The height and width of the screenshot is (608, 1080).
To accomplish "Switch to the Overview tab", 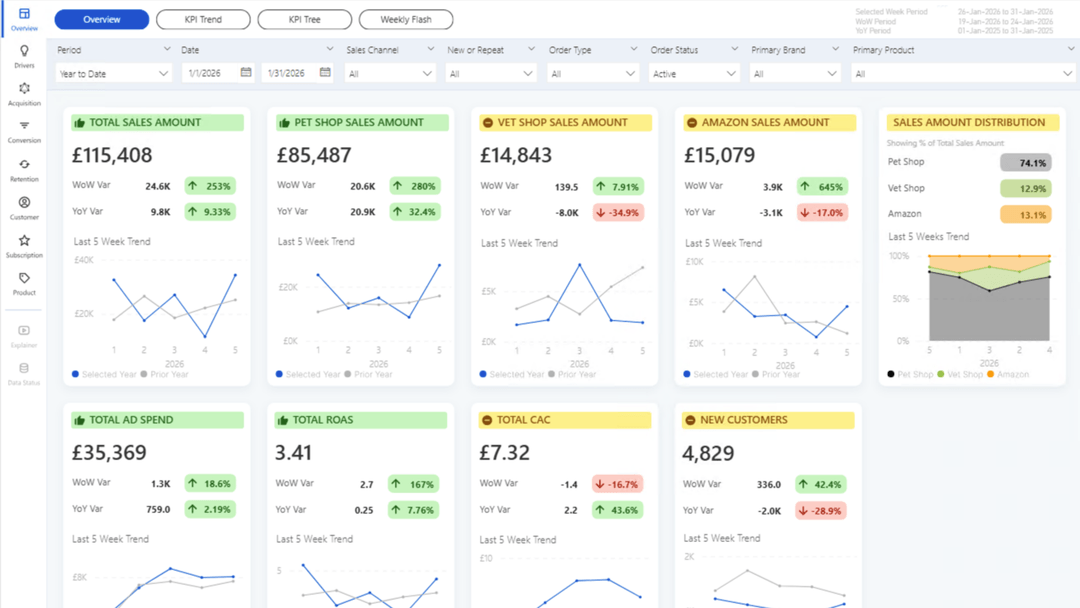I will tap(102, 19).
